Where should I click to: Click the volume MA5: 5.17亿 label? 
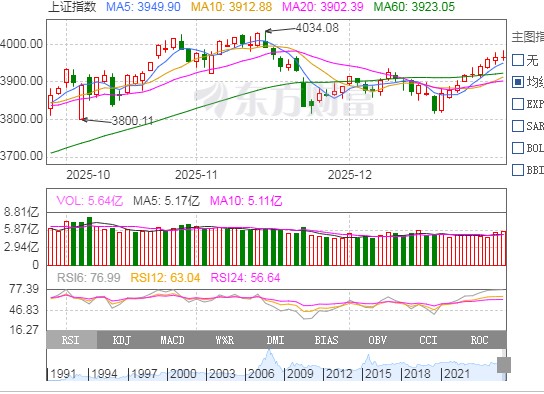pyautogui.click(x=167, y=201)
